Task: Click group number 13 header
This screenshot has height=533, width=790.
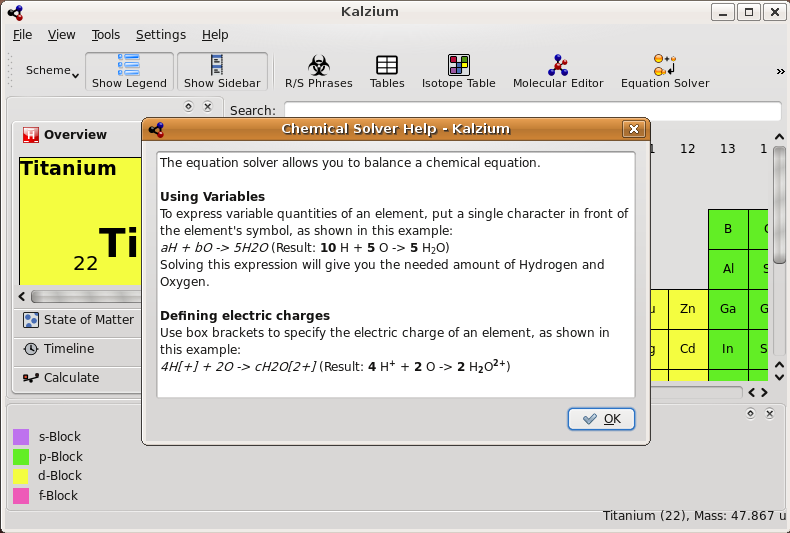Action: 728,149
